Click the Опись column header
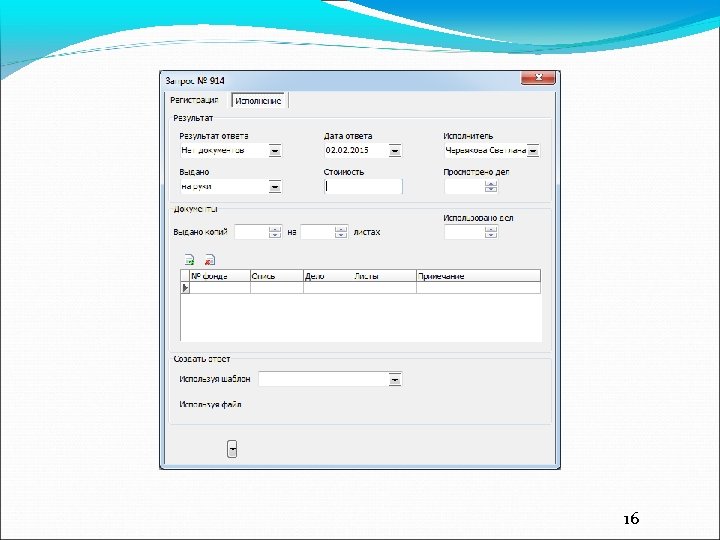720x540 pixels. [277, 276]
